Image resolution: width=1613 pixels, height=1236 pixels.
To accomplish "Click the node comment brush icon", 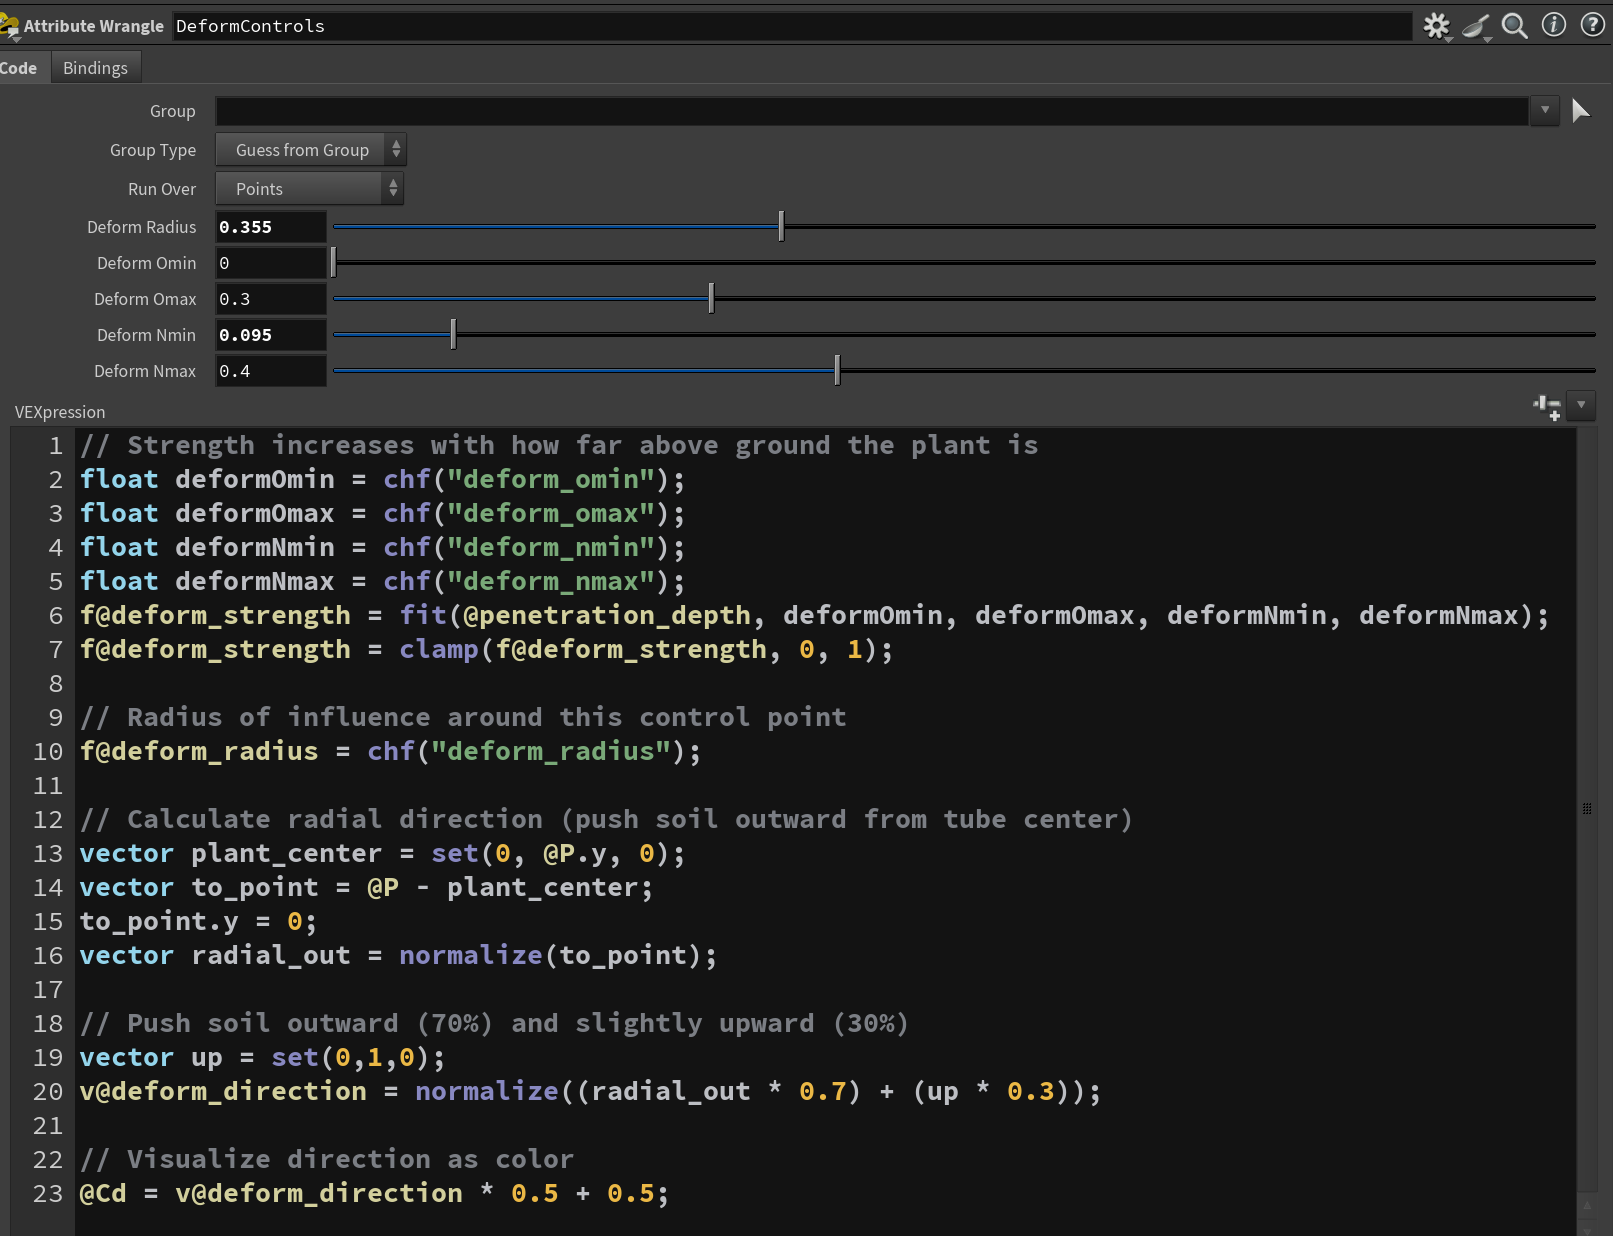I will 1475,26.
